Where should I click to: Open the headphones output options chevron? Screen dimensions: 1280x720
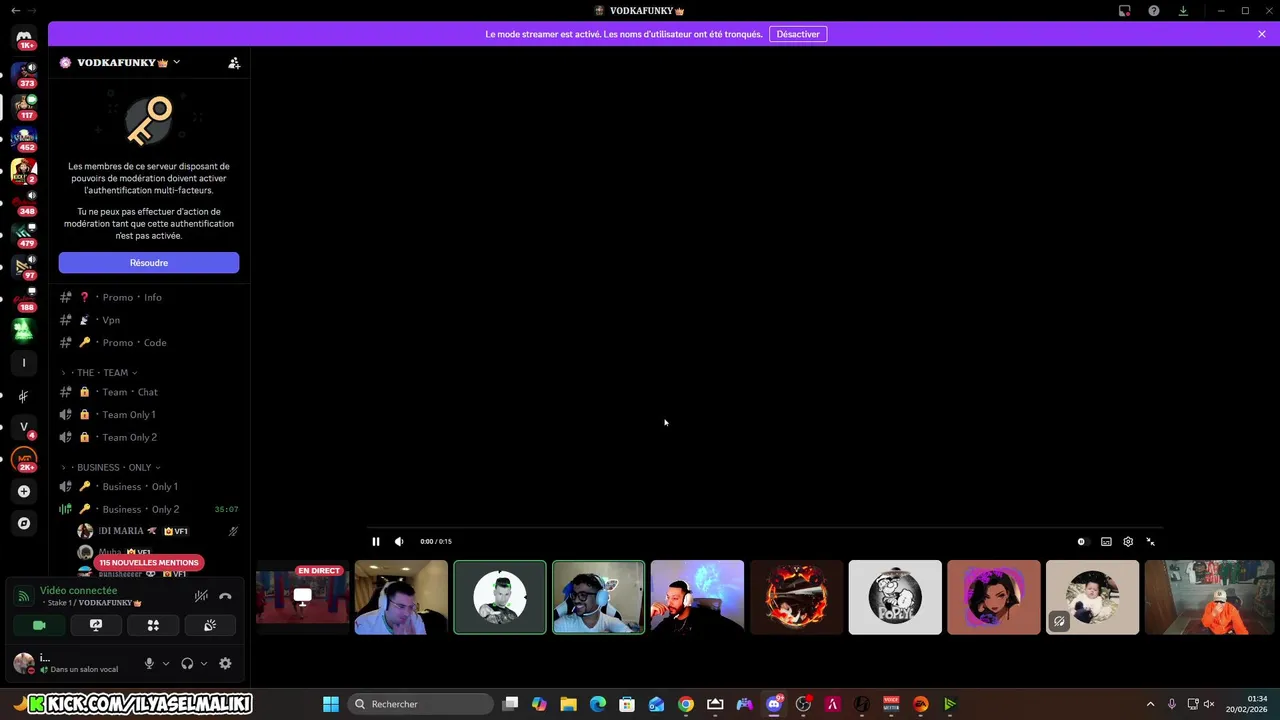(204, 663)
